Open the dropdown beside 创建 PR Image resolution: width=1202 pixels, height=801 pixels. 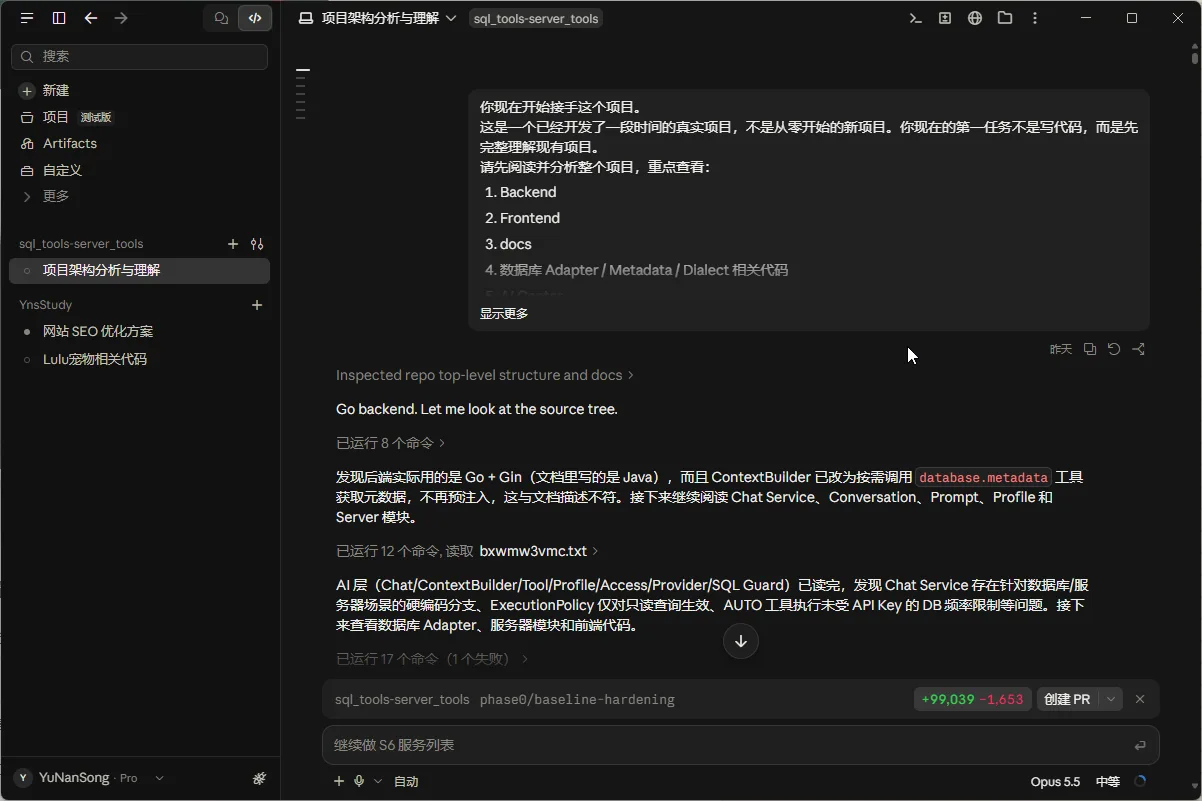pos(1110,700)
